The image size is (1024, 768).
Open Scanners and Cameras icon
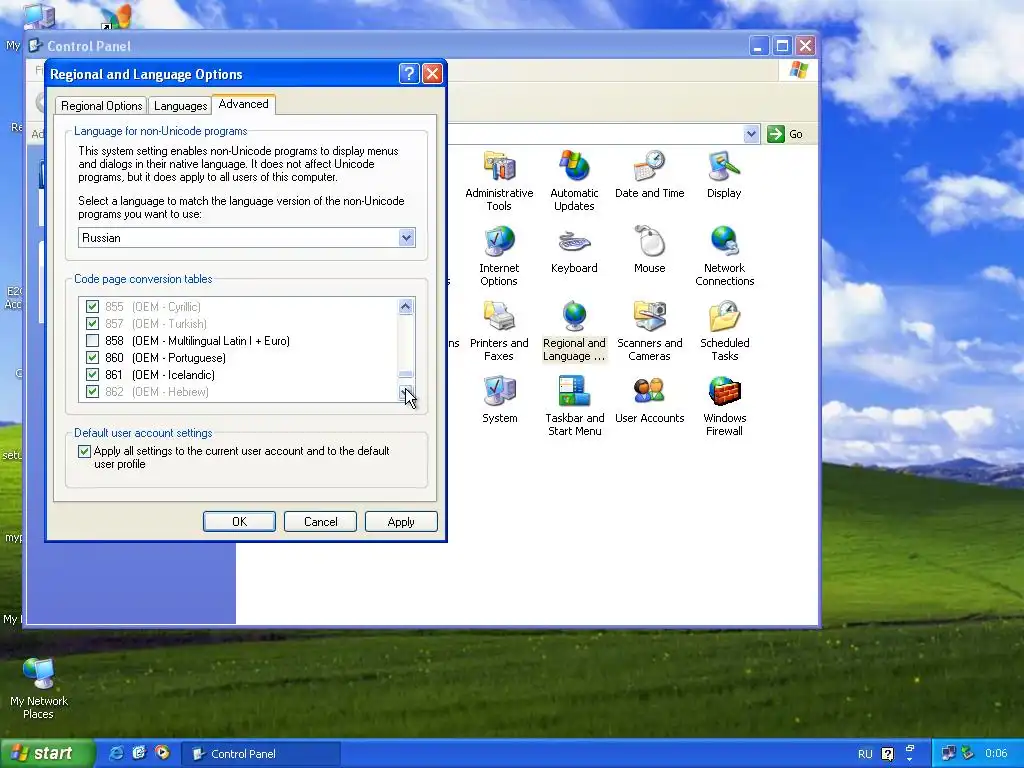(x=649, y=316)
